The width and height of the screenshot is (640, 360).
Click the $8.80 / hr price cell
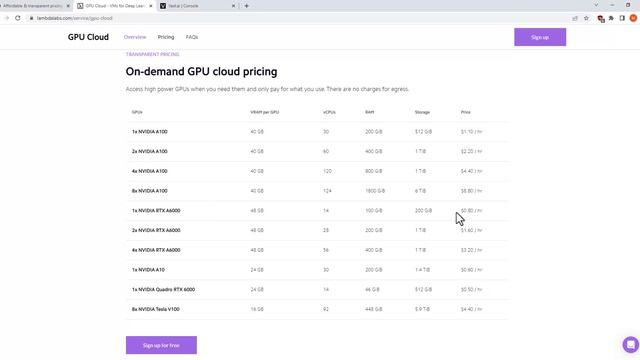tap(471, 191)
